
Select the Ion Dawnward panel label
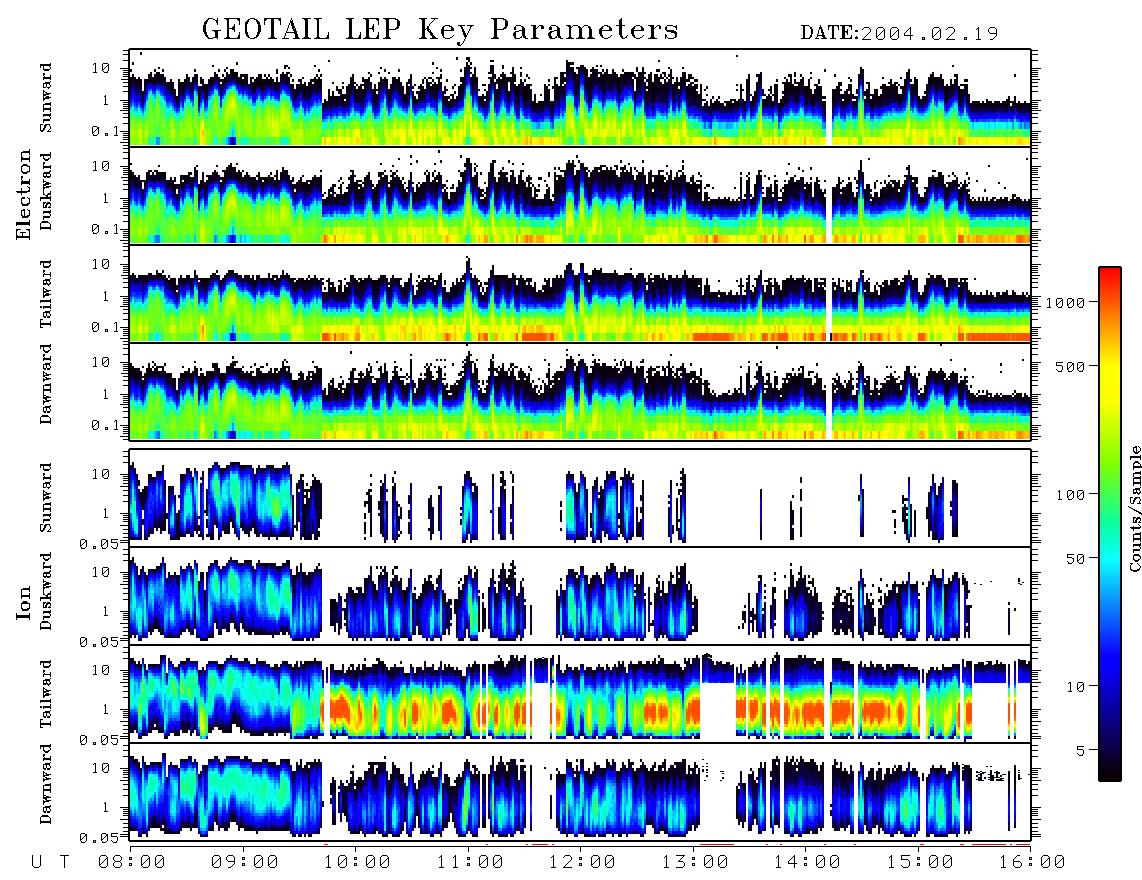coord(46,784)
